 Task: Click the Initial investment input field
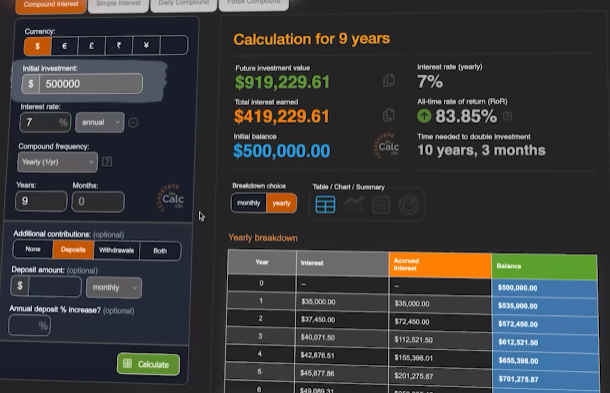pos(91,84)
